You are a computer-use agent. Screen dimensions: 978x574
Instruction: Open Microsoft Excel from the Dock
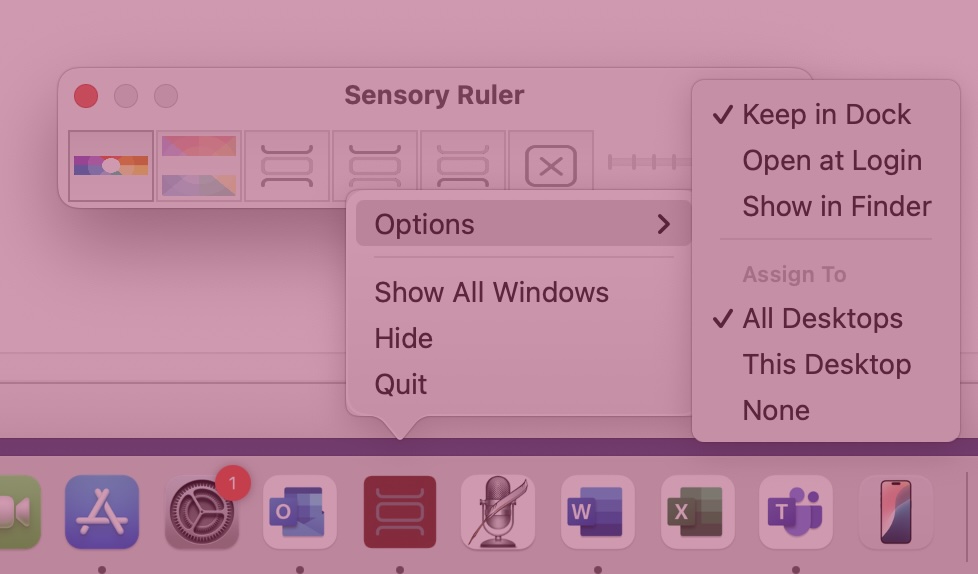pos(697,512)
